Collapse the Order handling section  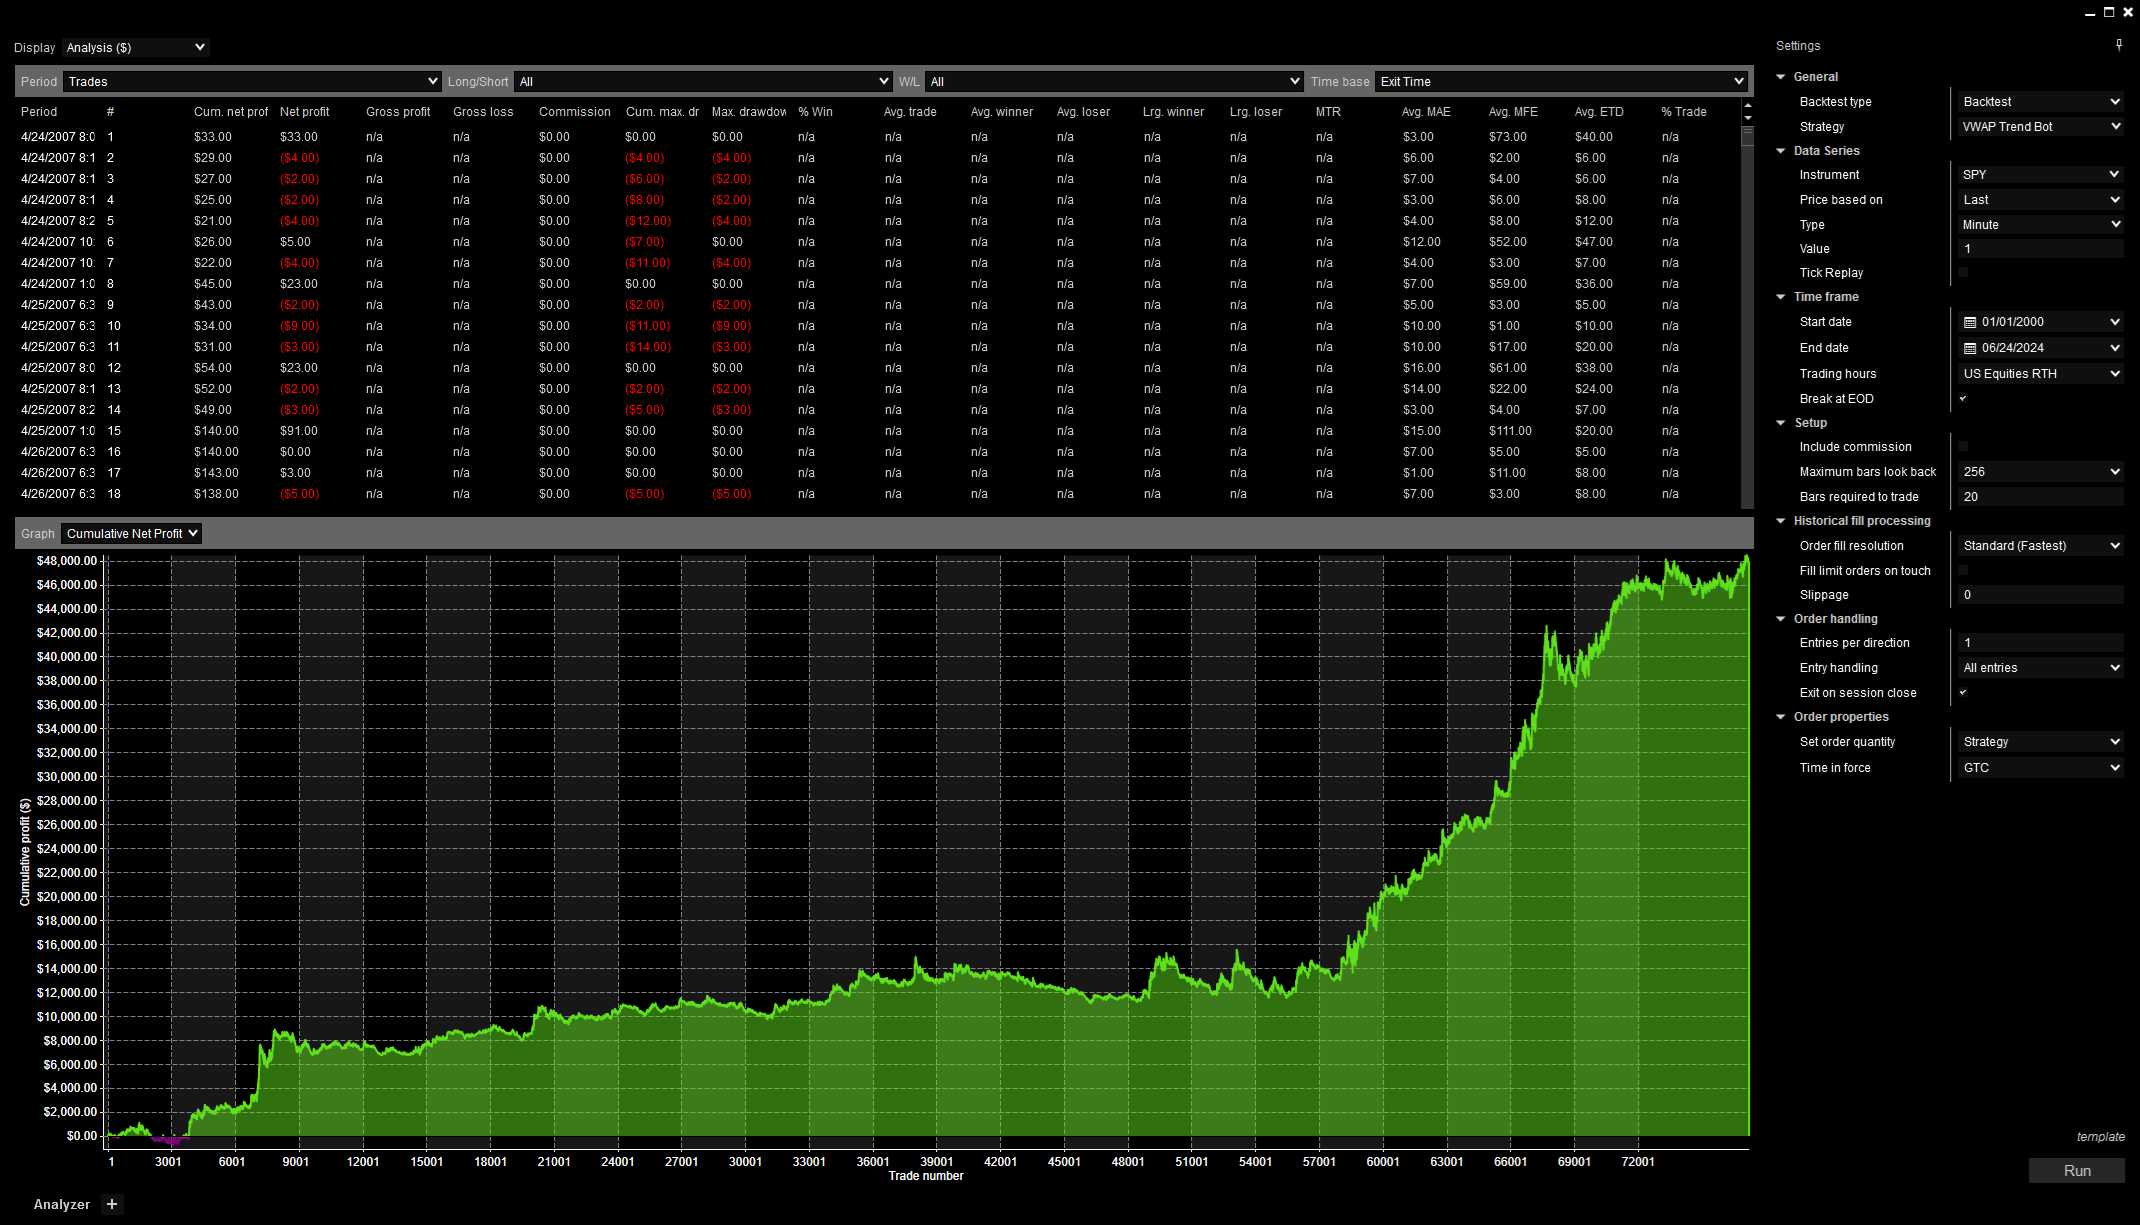click(1781, 619)
